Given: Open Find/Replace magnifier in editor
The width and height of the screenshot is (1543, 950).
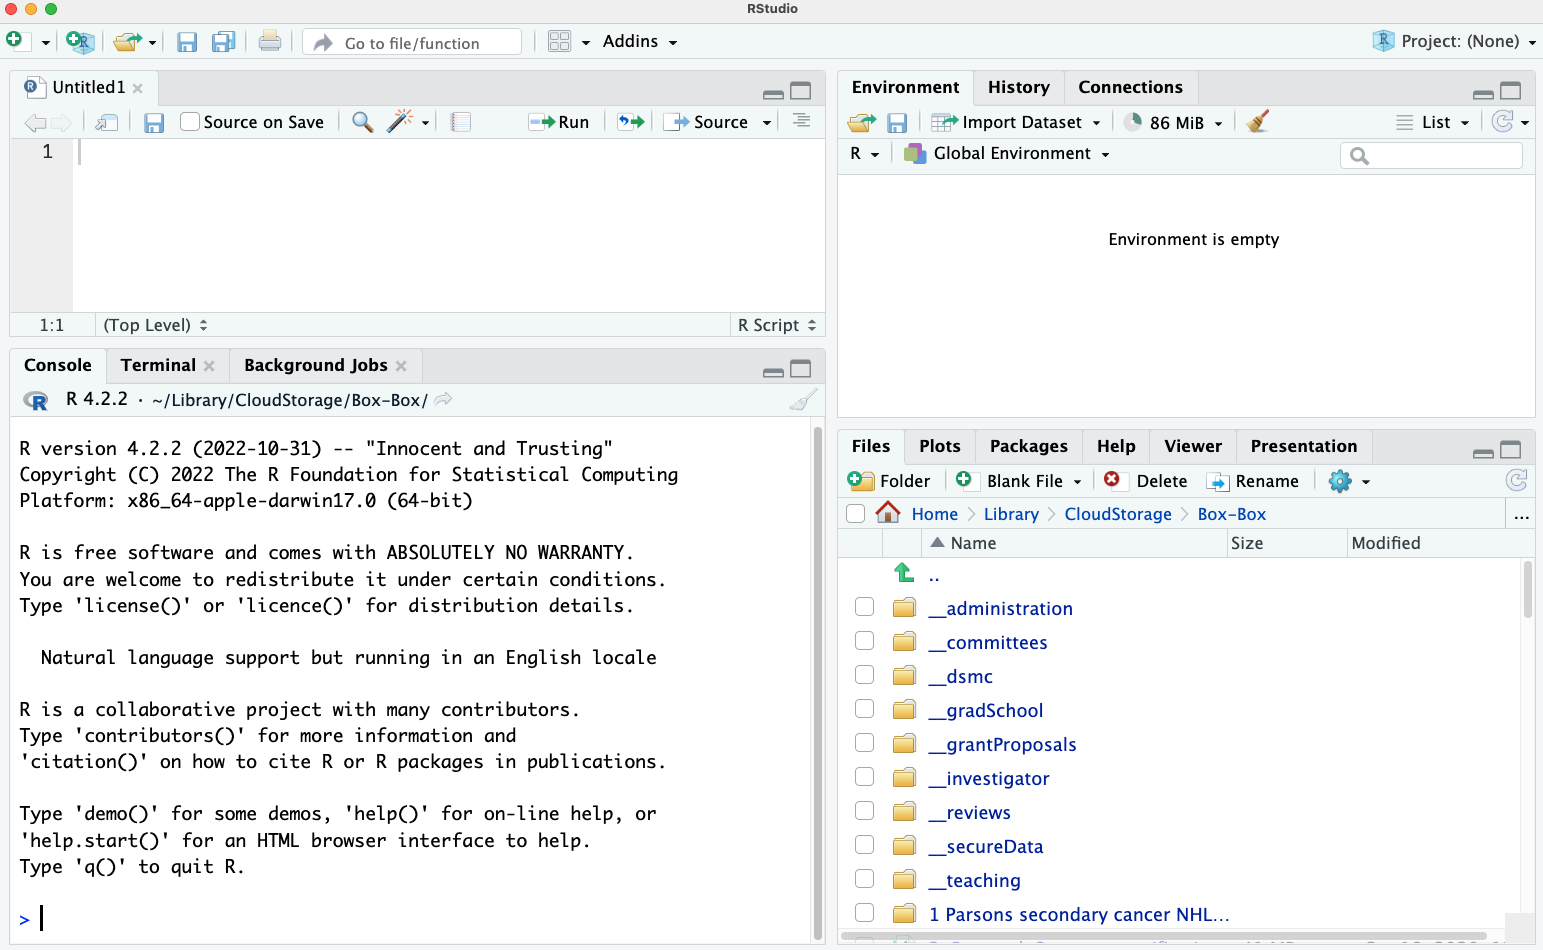Looking at the screenshot, I should [363, 122].
